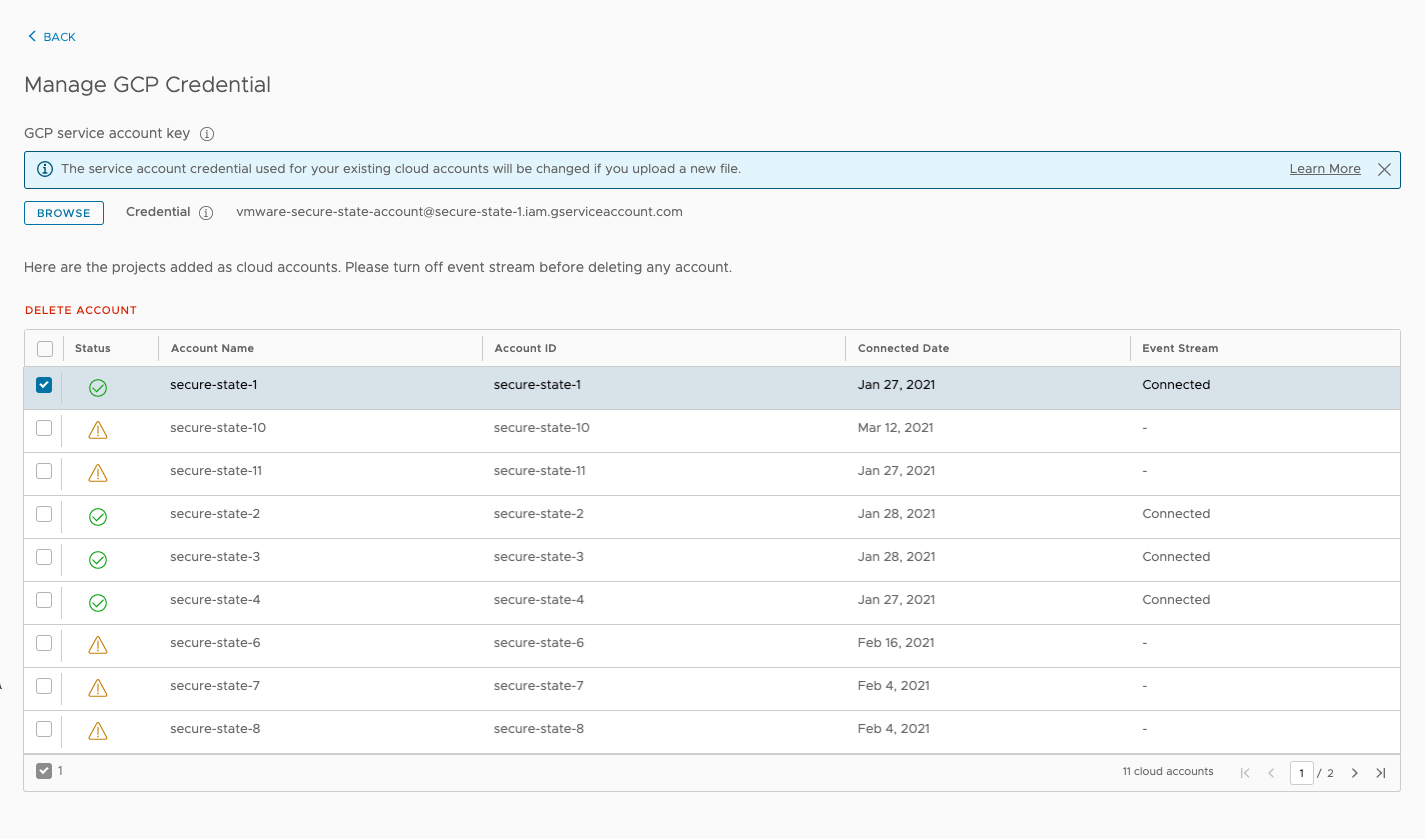
Task: Click the green check icon for secure-state-4
Action: pos(97,602)
